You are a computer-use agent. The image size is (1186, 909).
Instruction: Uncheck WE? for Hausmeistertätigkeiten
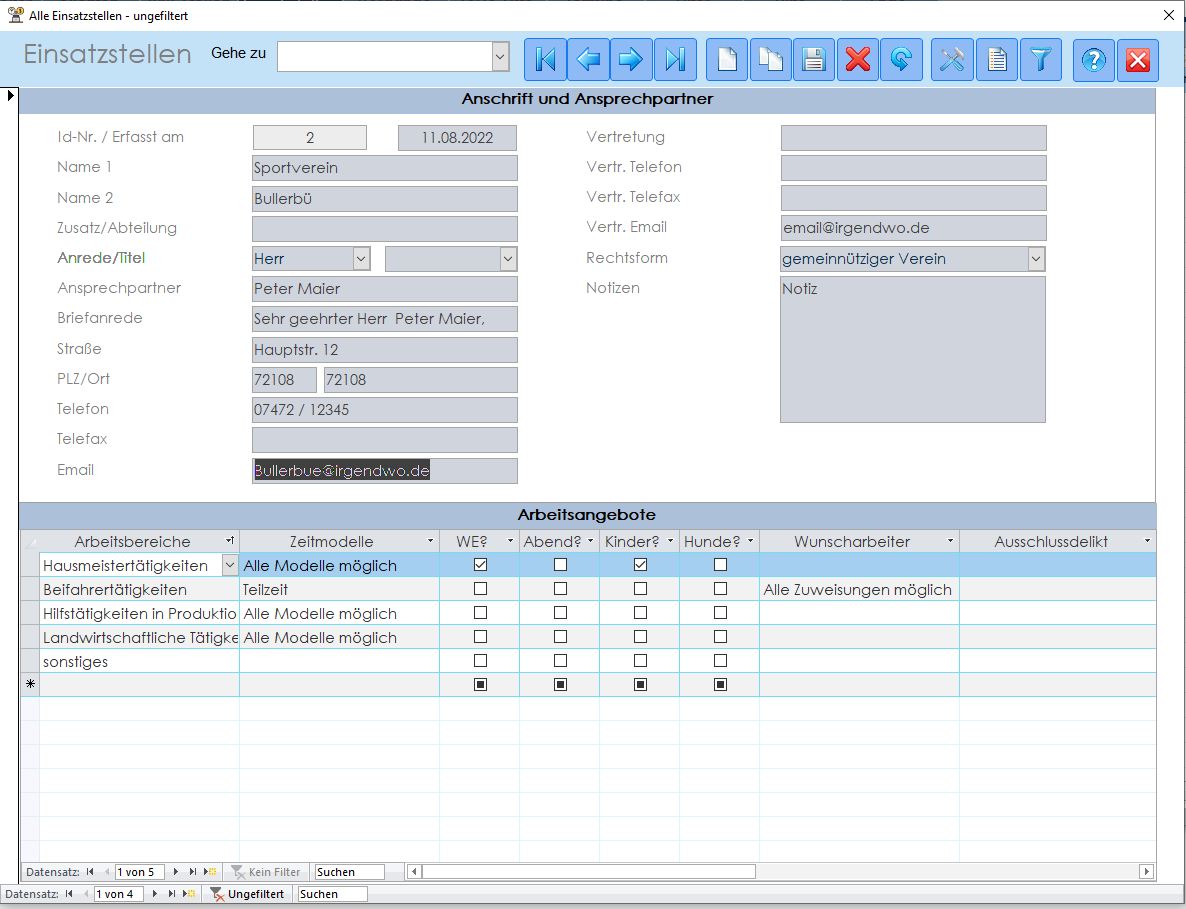coord(480,565)
